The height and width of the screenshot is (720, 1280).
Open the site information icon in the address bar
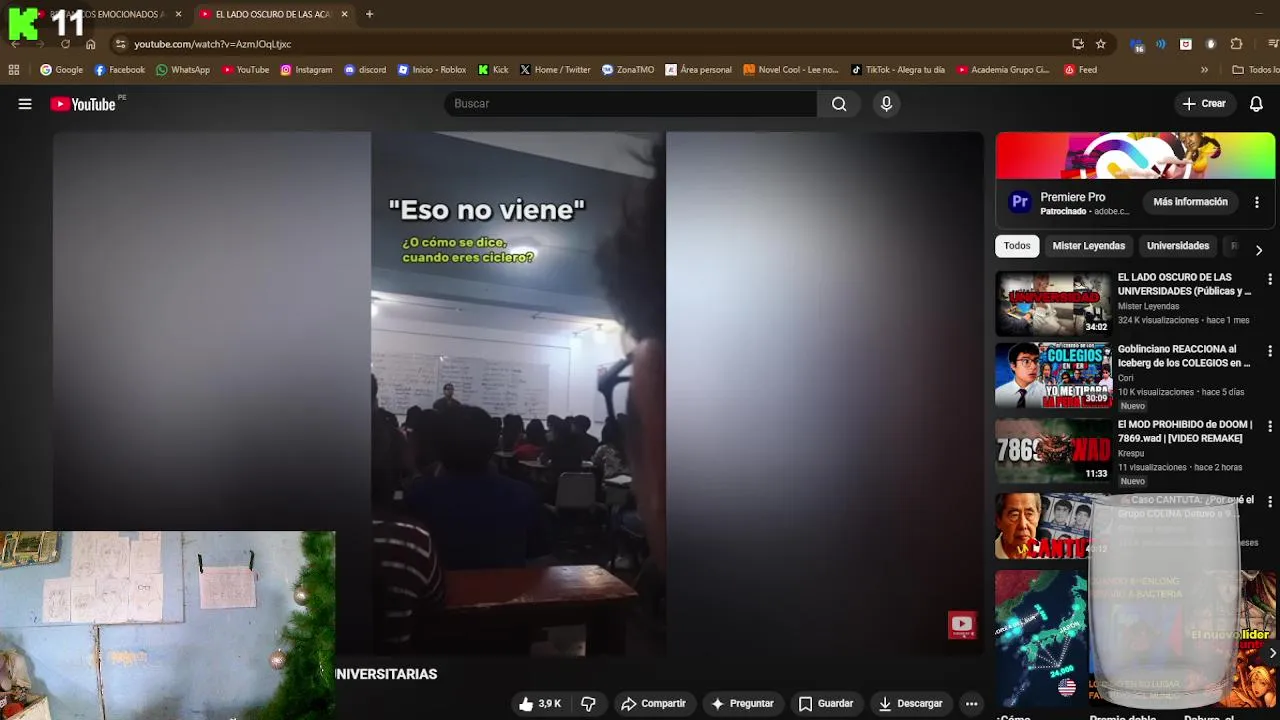coord(120,44)
